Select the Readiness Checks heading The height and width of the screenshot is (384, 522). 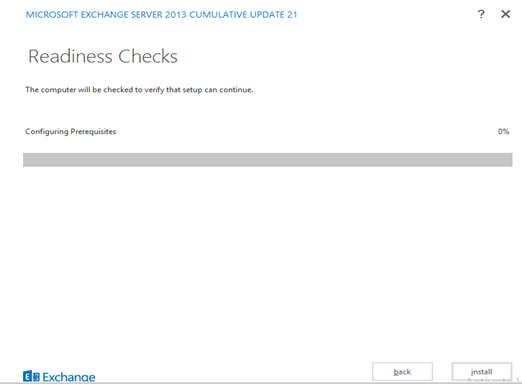tap(103, 56)
